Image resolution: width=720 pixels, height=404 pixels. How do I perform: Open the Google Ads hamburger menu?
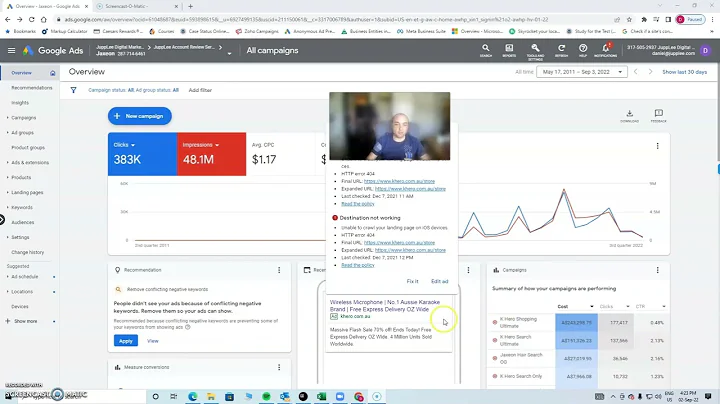click(x=11, y=50)
